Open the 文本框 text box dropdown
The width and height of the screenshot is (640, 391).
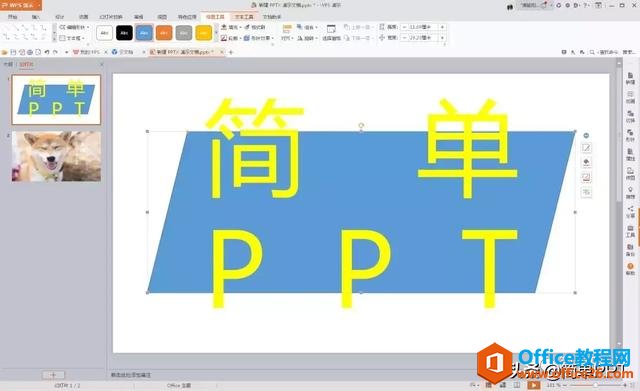coord(72,38)
